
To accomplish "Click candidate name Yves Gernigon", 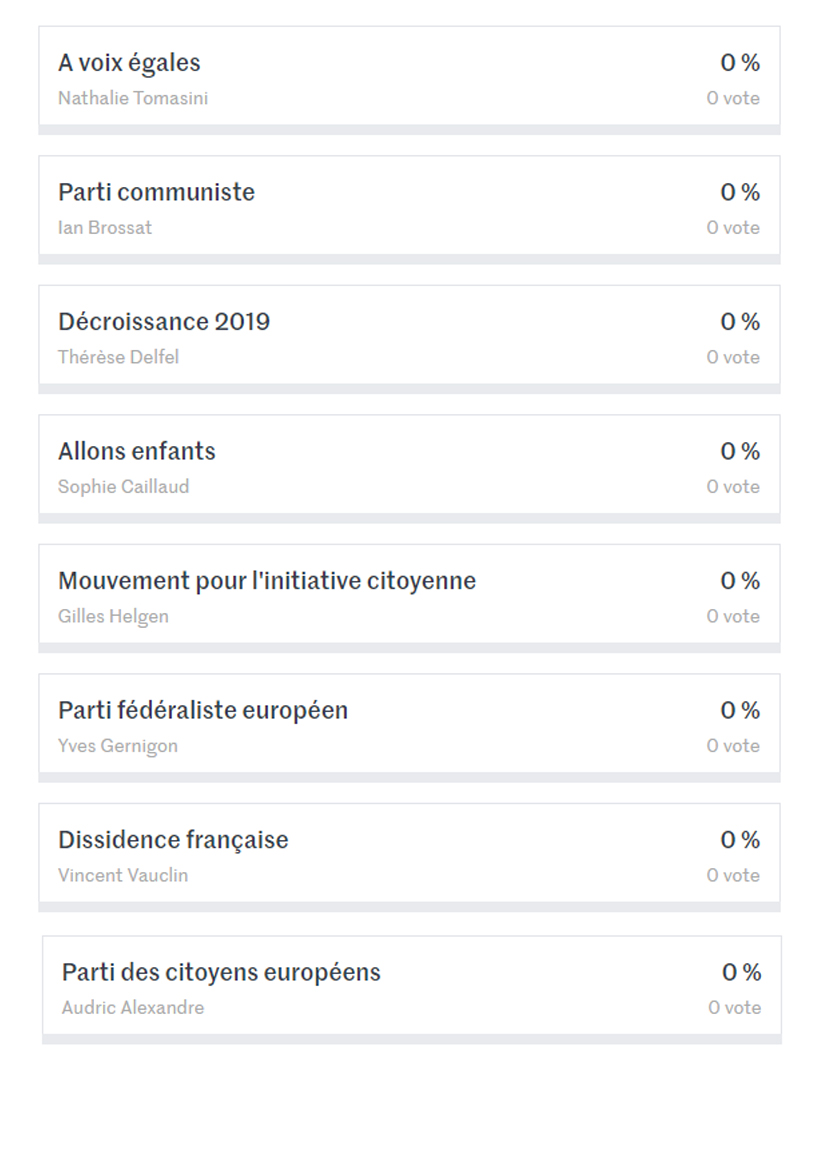I will [x=118, y=746].
